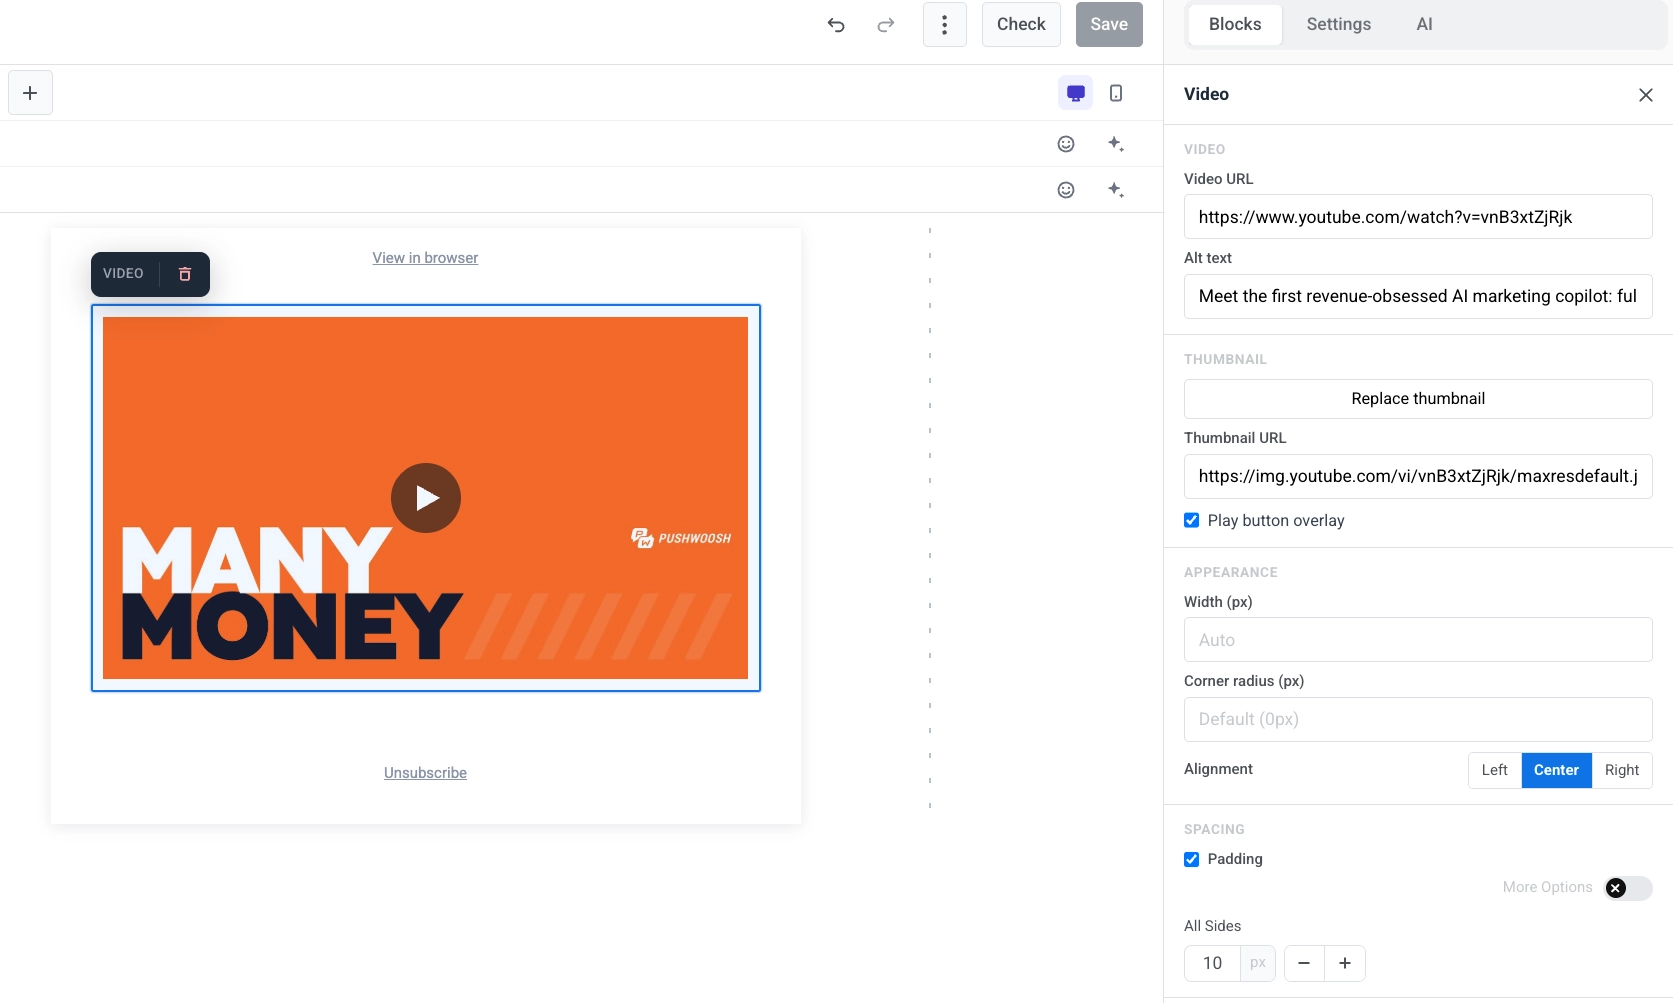Screen dimensions: 1673x1003
Task: Click the Check button
Action: [x=1021, y=25]
